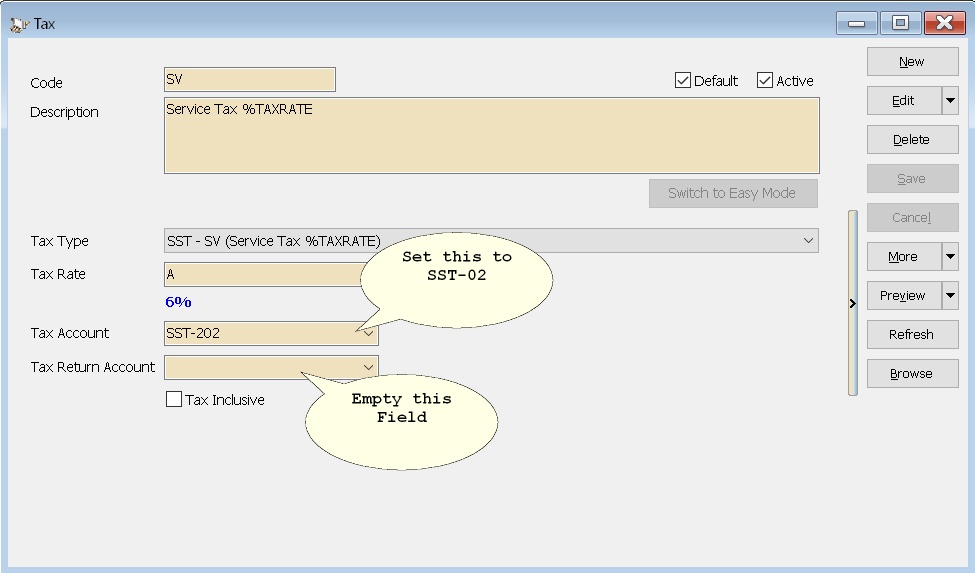Uncheck the Active checkbox
The width and height of the screenshot is (975, 573).
click(765, 81)
